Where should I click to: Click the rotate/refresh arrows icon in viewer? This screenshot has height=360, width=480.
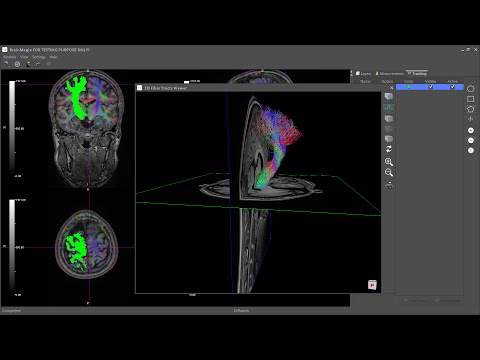pyautogui.click(x=389, y=149)
